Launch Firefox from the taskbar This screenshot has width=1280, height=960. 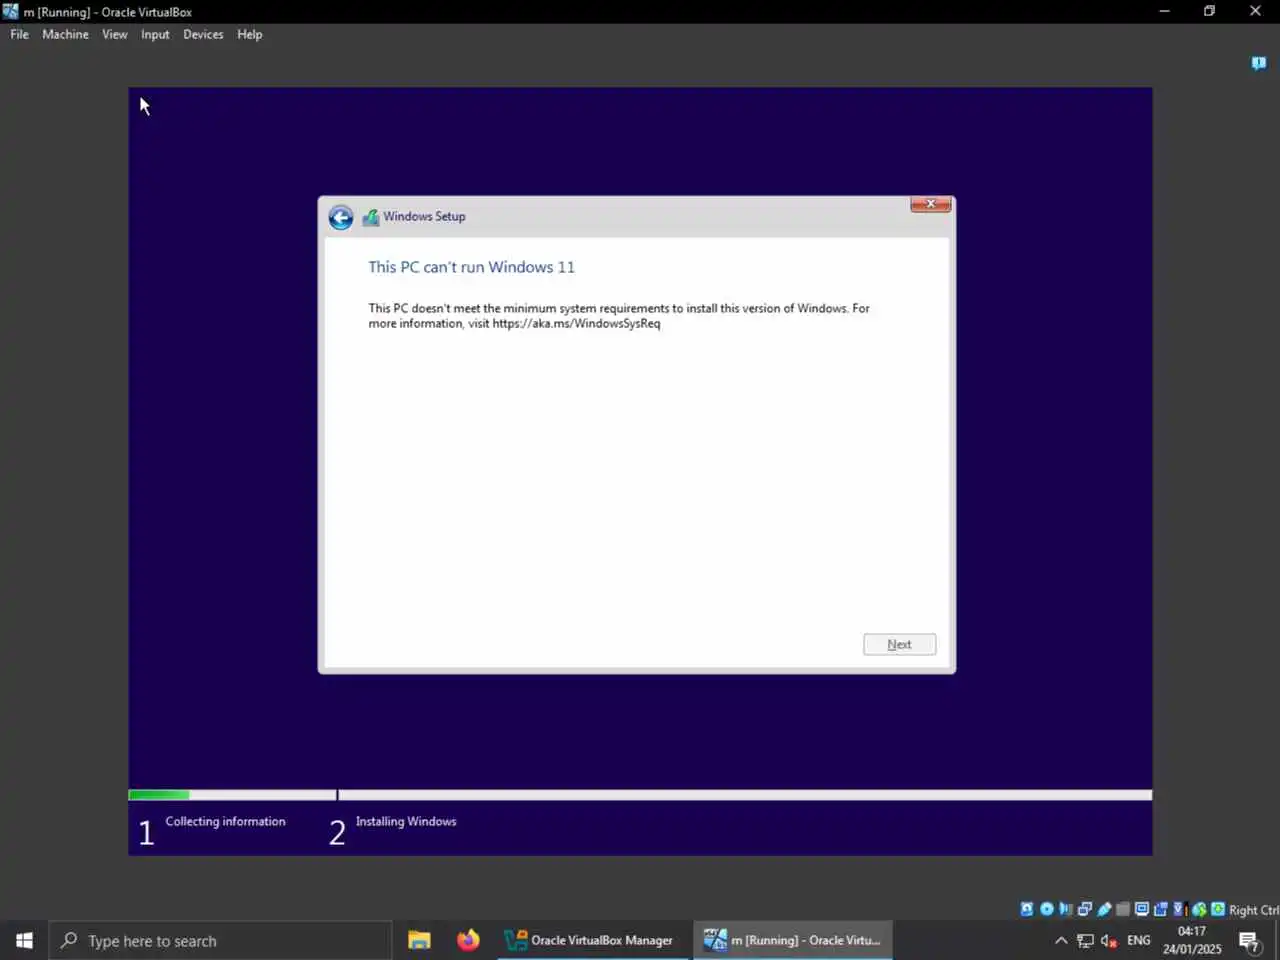point(468,940)
